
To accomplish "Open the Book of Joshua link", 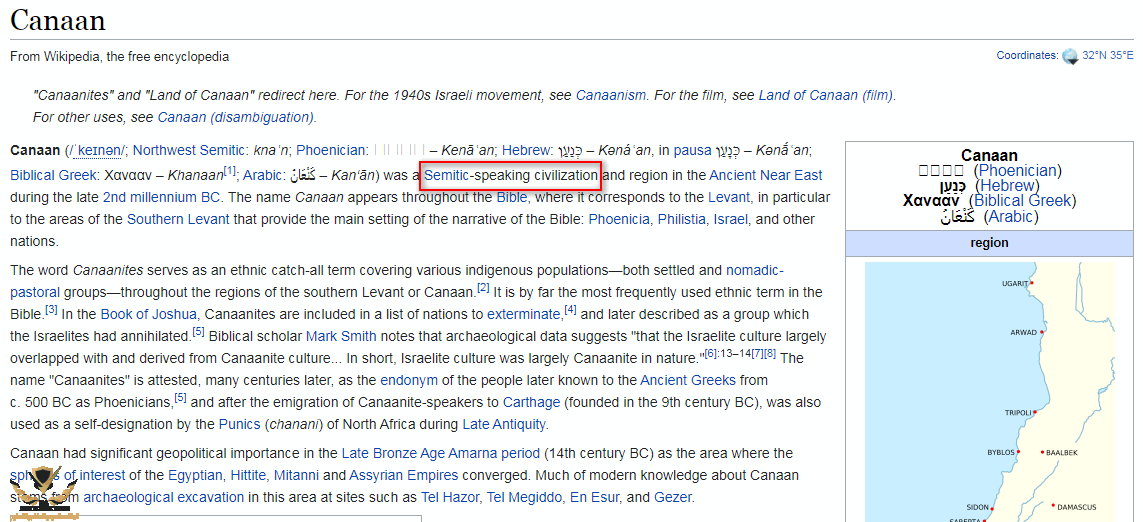I will coord(148,314).
